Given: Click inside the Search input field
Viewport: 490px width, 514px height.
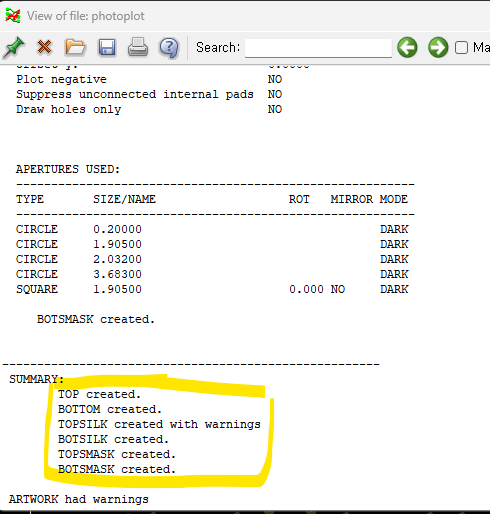Looking at the screenshot, I should point(318,48).
